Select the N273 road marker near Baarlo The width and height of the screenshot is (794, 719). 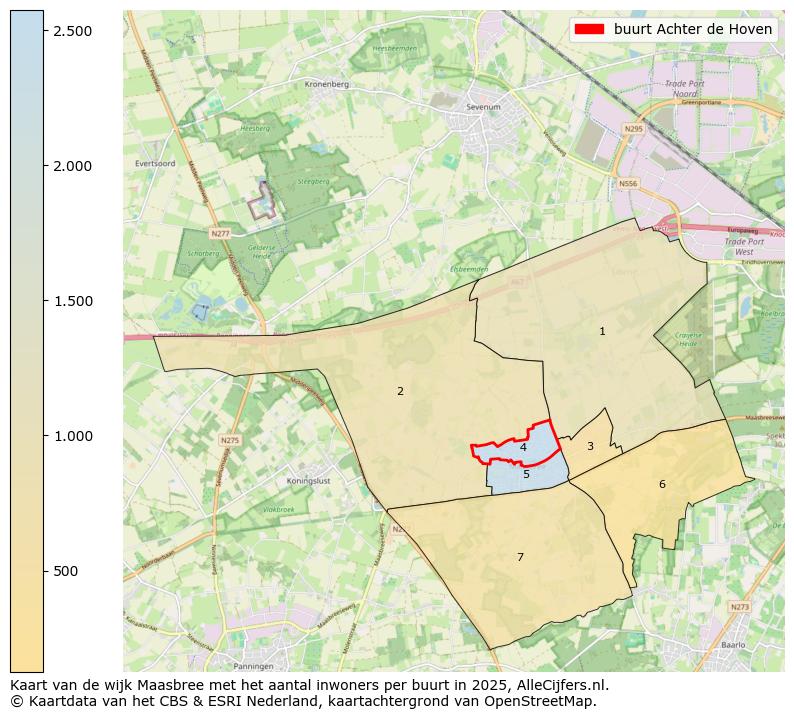739,607
